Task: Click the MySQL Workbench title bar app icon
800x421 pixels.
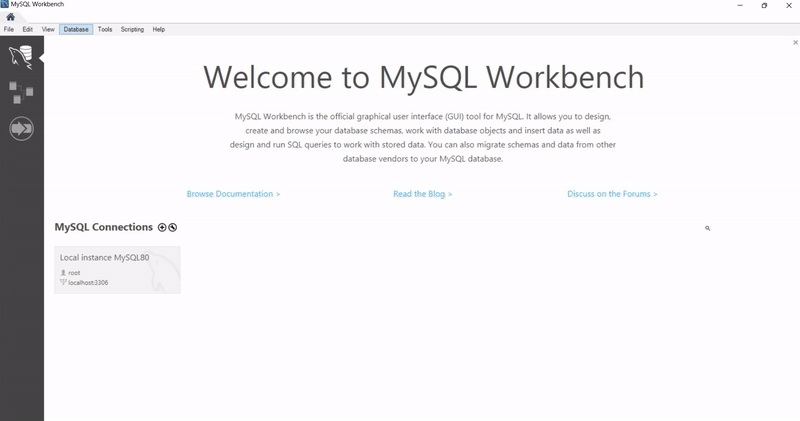Action: pyautogui.click(x=5, y=4)
